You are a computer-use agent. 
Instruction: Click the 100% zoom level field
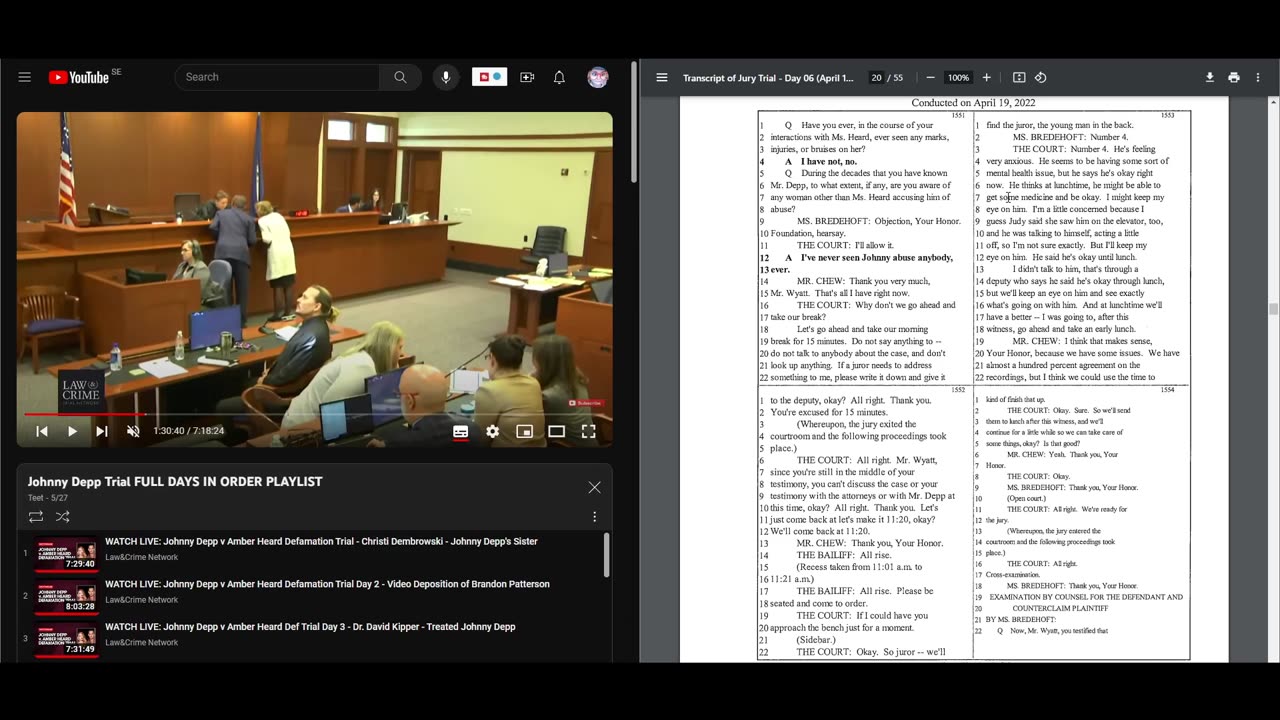coord(958,78)
